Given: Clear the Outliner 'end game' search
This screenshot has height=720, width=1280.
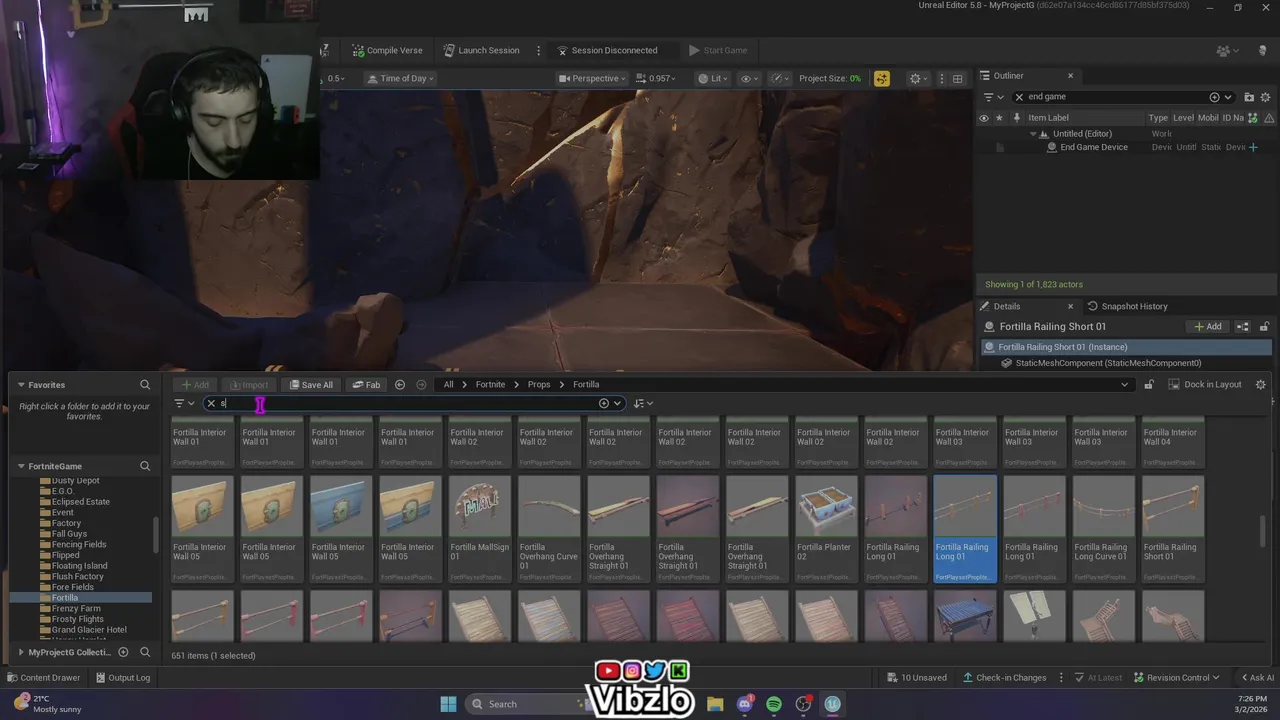Looking at the screenshot, I should click(1019, 97).
